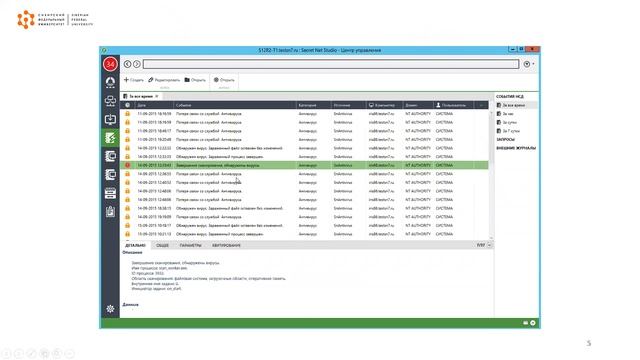Click the red alert icon on highlighted row
The height and width of the screenshot is (360, 640).
(x=127, y=165)
